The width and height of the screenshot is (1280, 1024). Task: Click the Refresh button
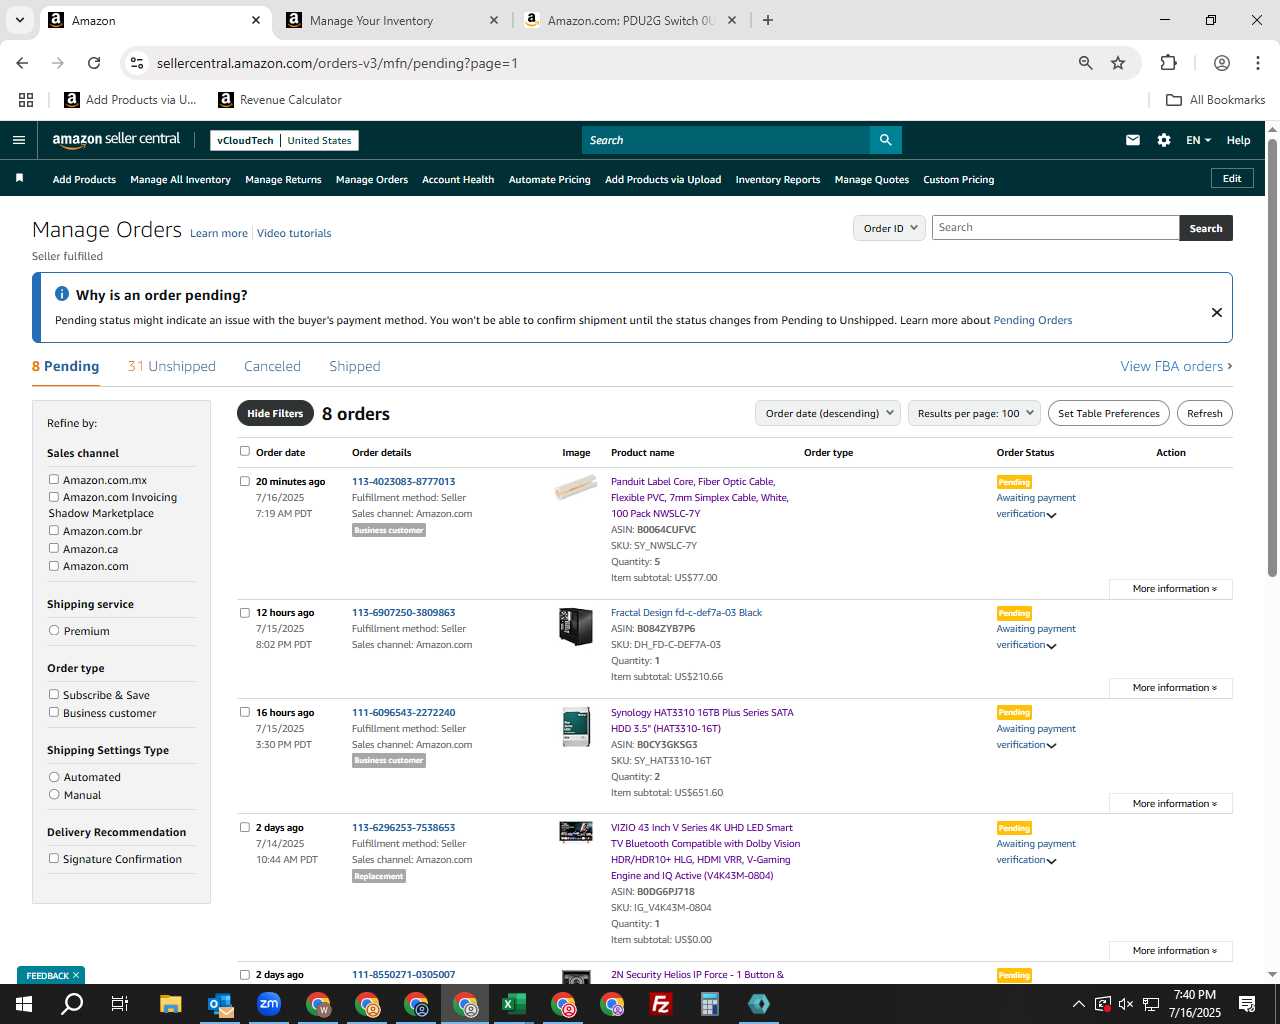pos(1204,413)
